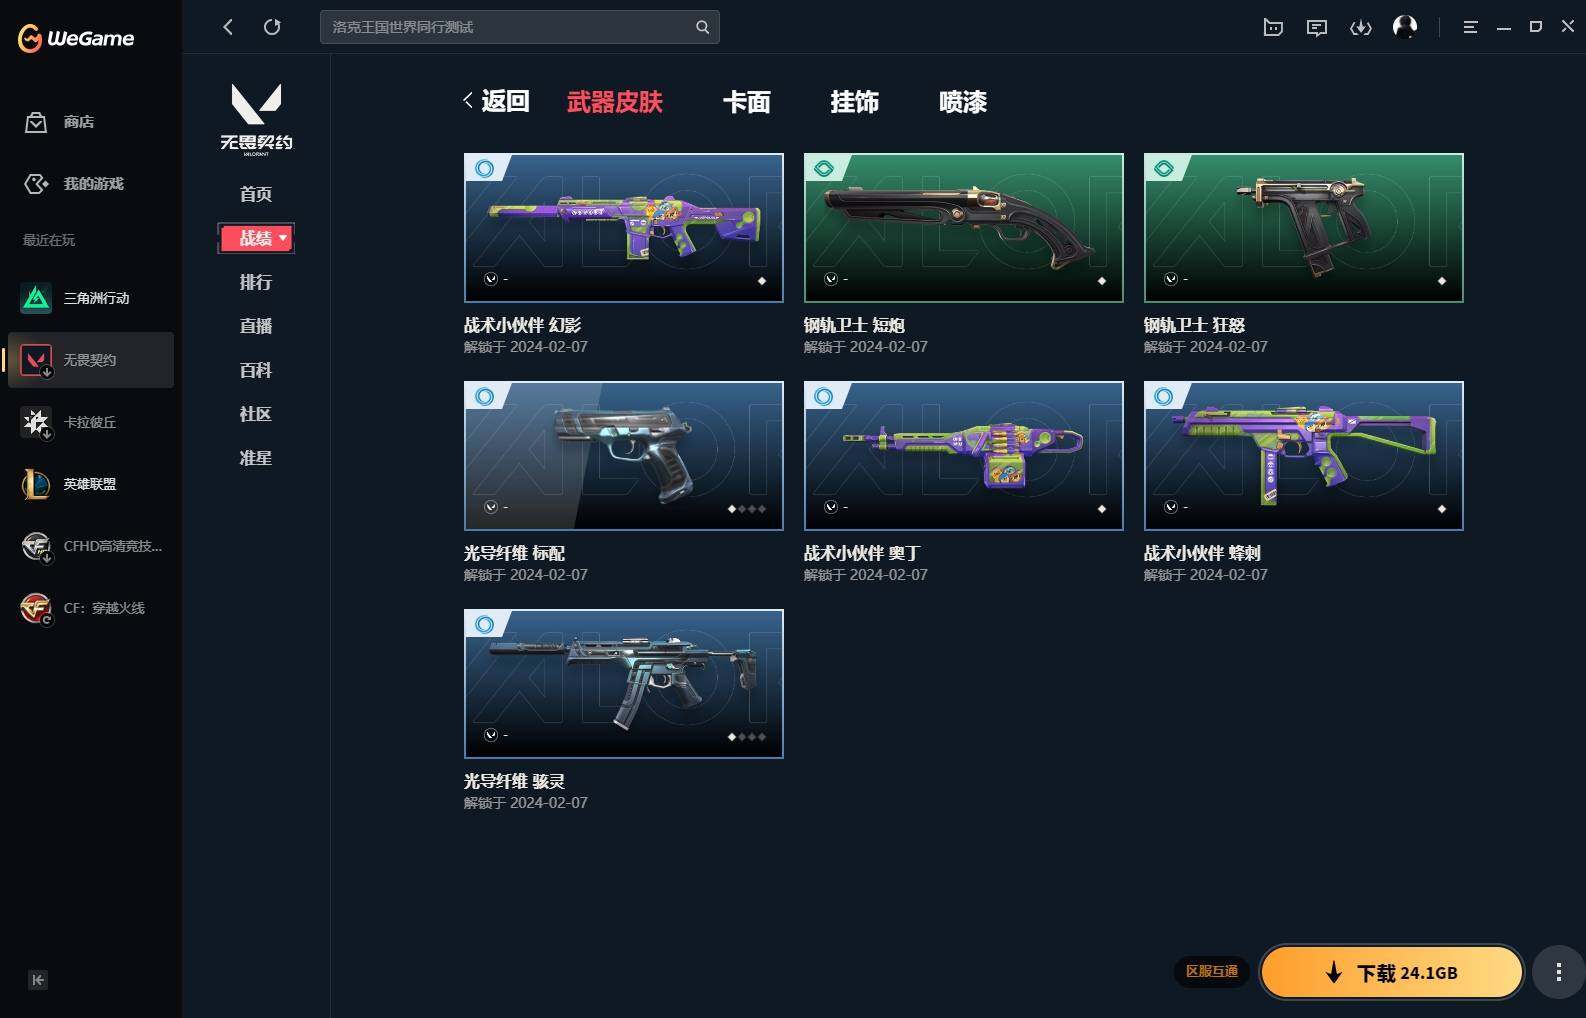The width and height of the screenshot is (1586, 1018).
Task: Launch 三角洲行动 game icon
Action: (x=36, y=298)
